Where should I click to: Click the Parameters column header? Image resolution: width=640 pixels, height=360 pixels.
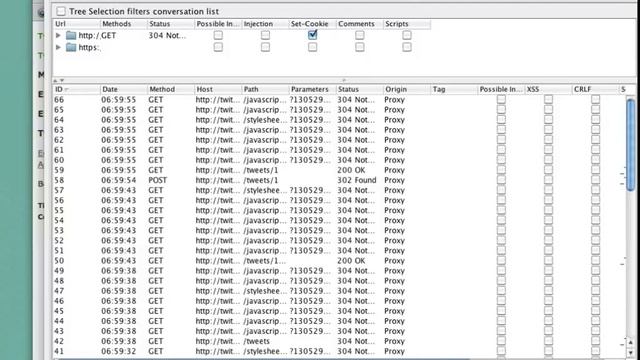pyautogui.click(x=312, y=89)
